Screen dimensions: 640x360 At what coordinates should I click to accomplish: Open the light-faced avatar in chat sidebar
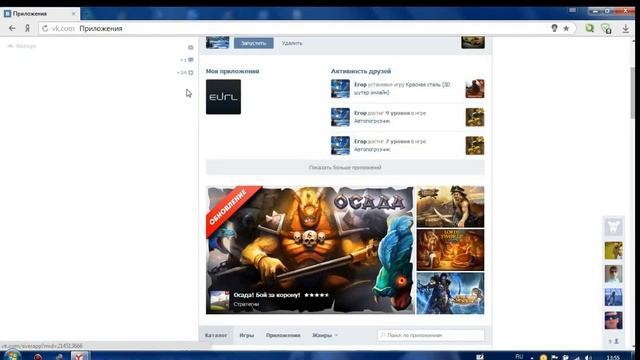[x=613, y=274]
